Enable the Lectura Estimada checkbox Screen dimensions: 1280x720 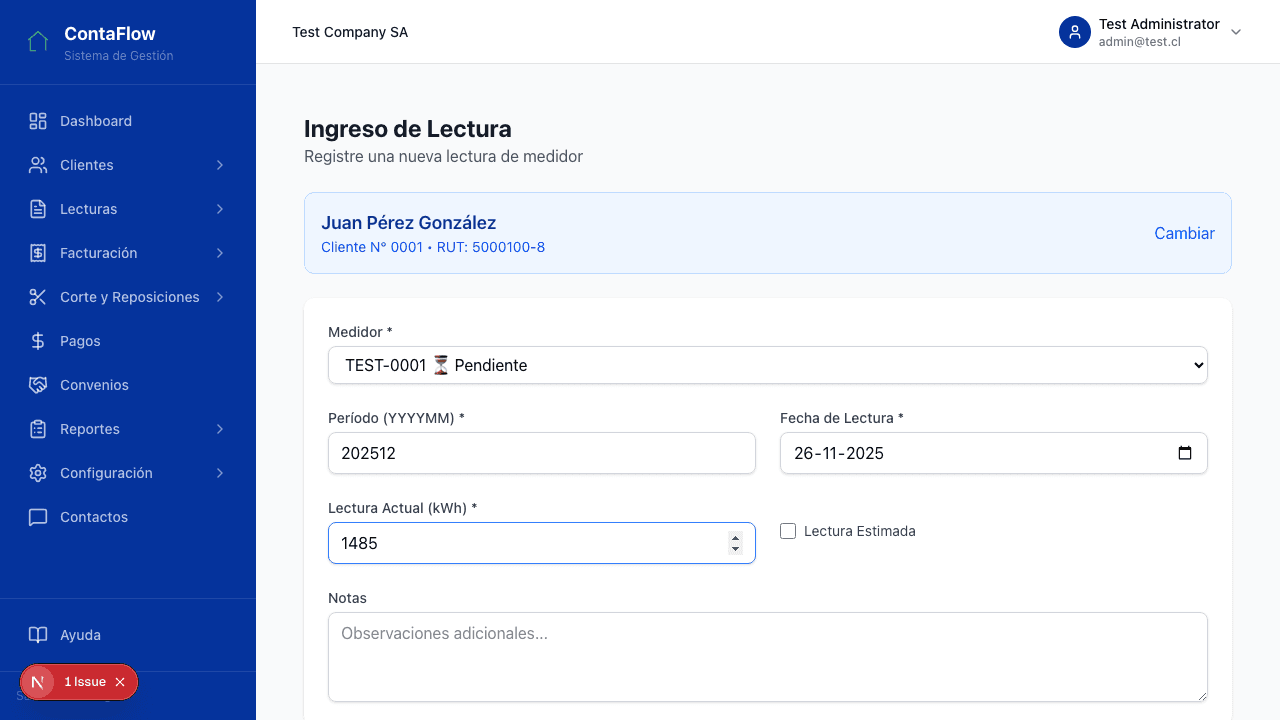[x=788, y=531]
